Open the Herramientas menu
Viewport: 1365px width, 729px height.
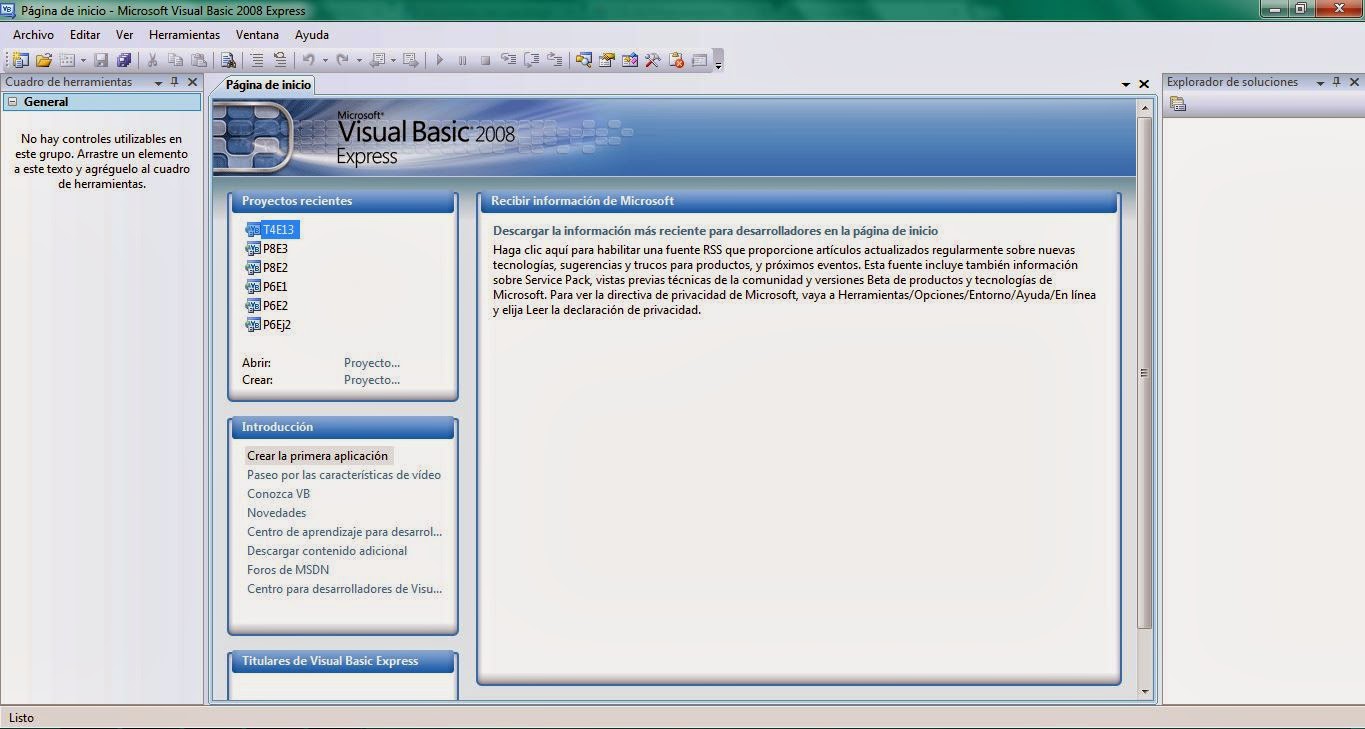(184, 34)
